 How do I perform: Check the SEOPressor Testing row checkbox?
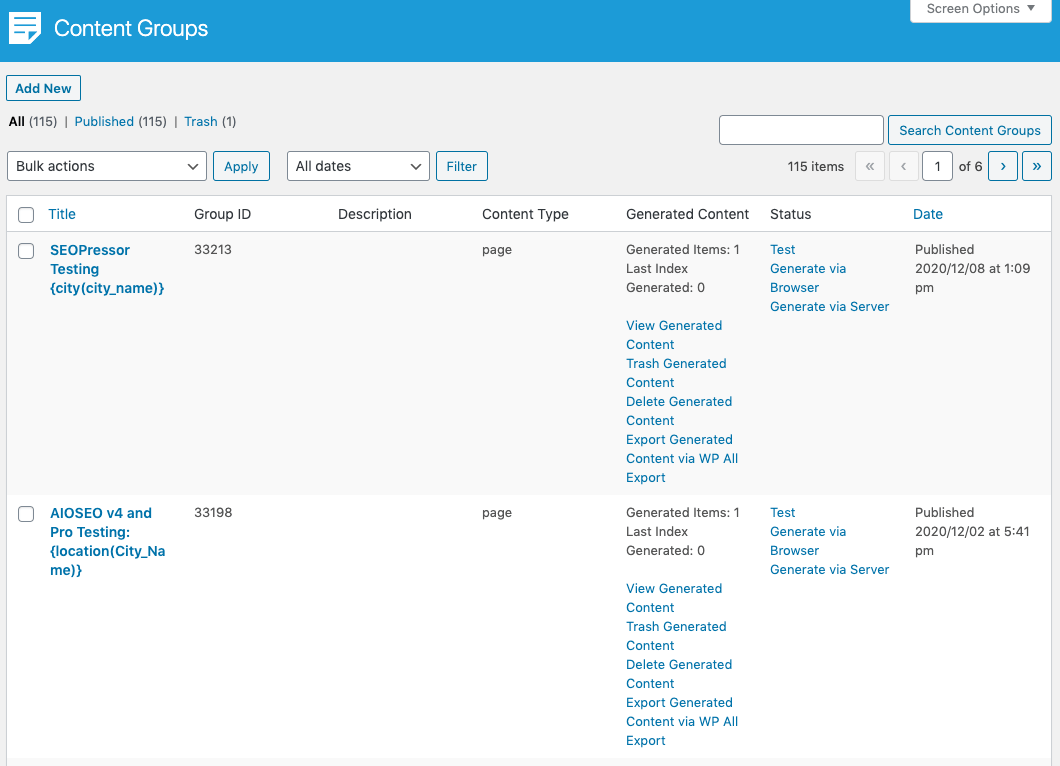click(x=26, y=251)
